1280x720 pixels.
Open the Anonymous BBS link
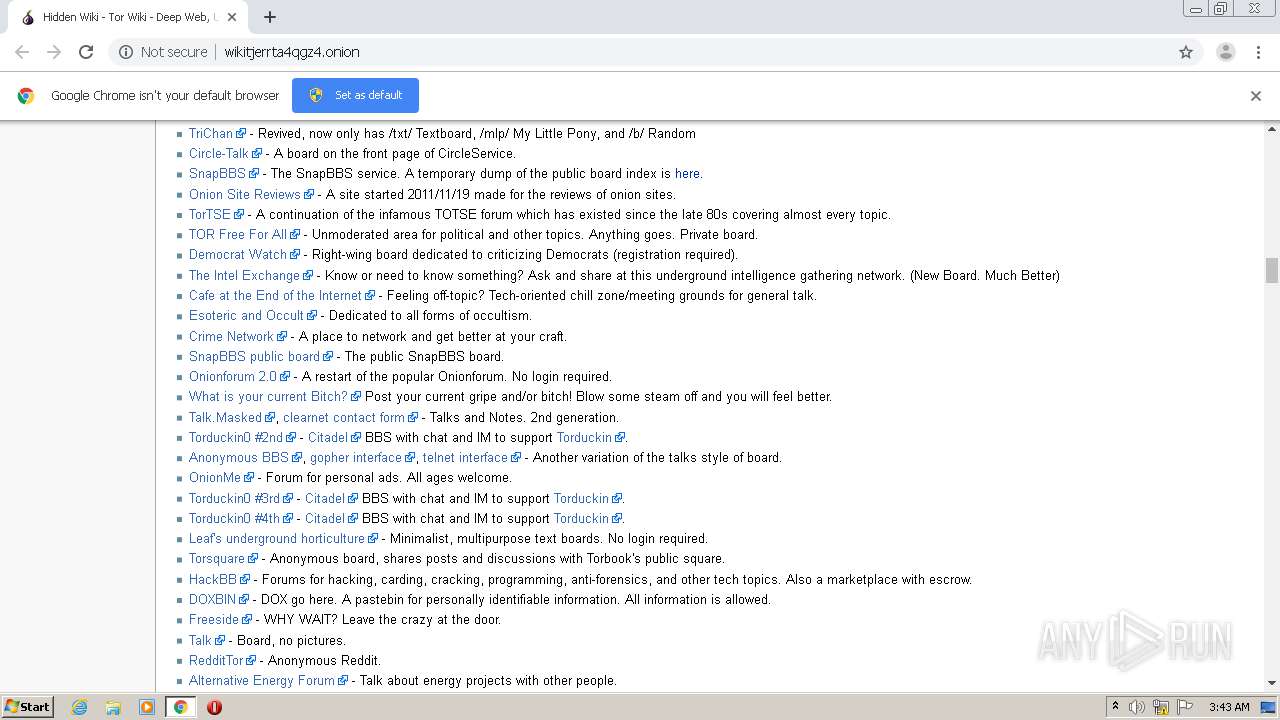tap(238, 457)
